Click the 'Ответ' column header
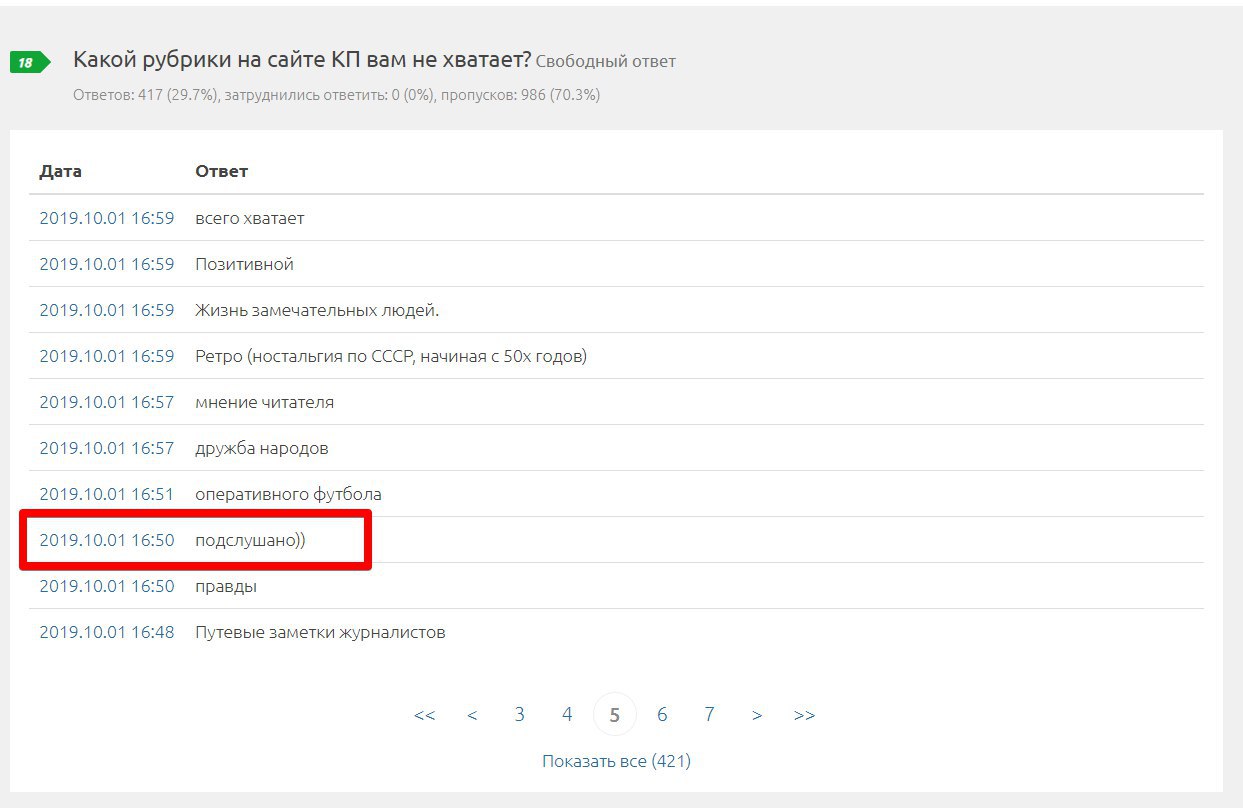Image resolution: width=1243 pixels, height=808 pixels. (x=221, y=171)
